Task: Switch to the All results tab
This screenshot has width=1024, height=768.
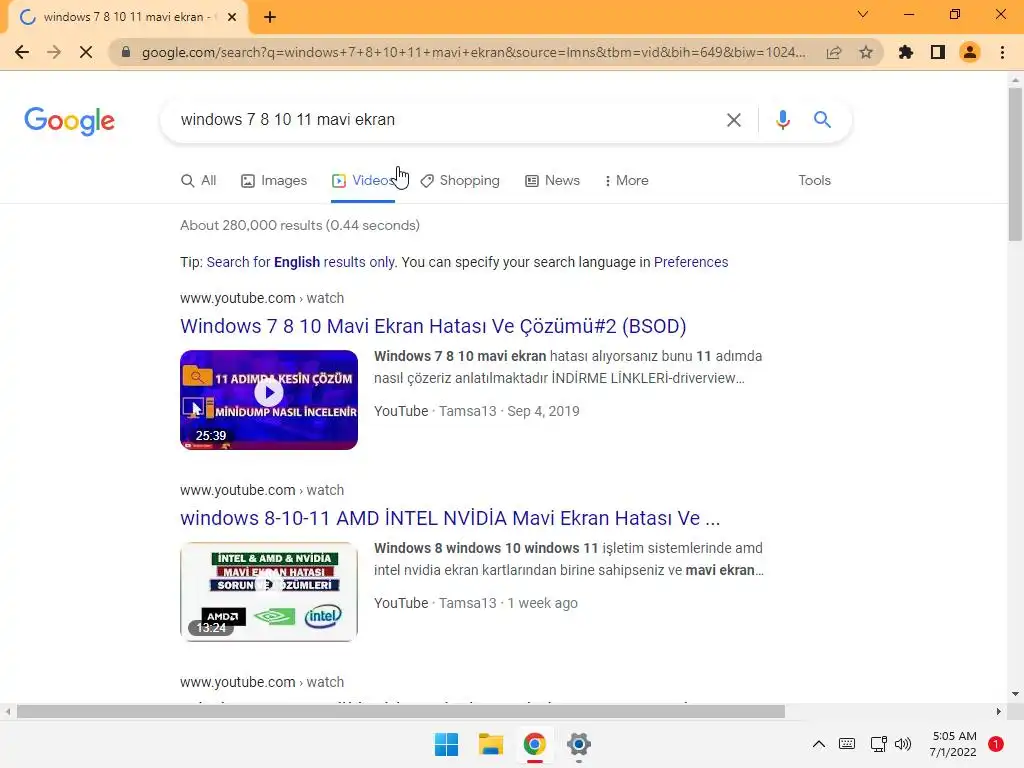Action: point(199,180)
